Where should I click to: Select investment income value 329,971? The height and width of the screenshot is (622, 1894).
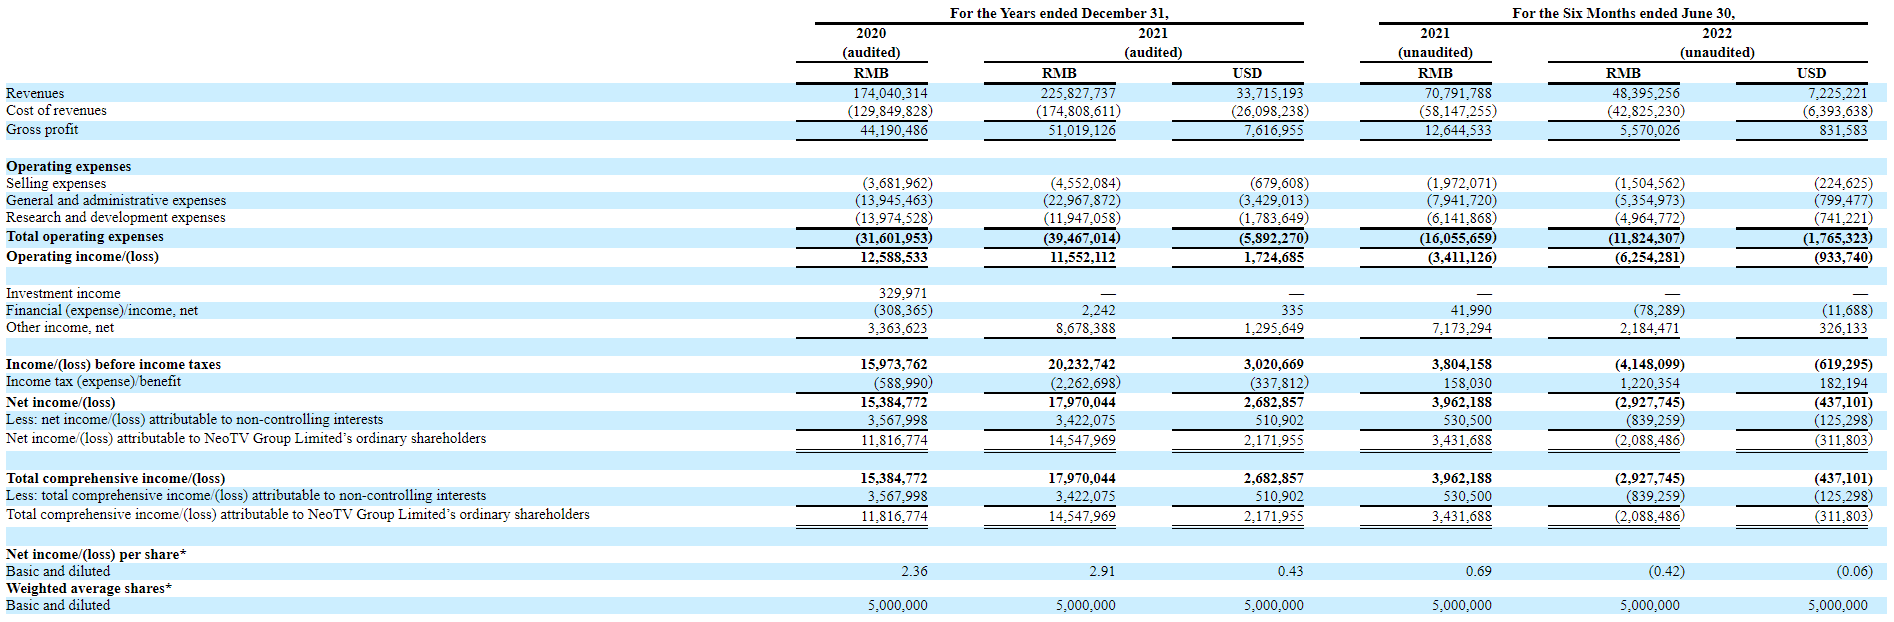[x=902, y=293]
